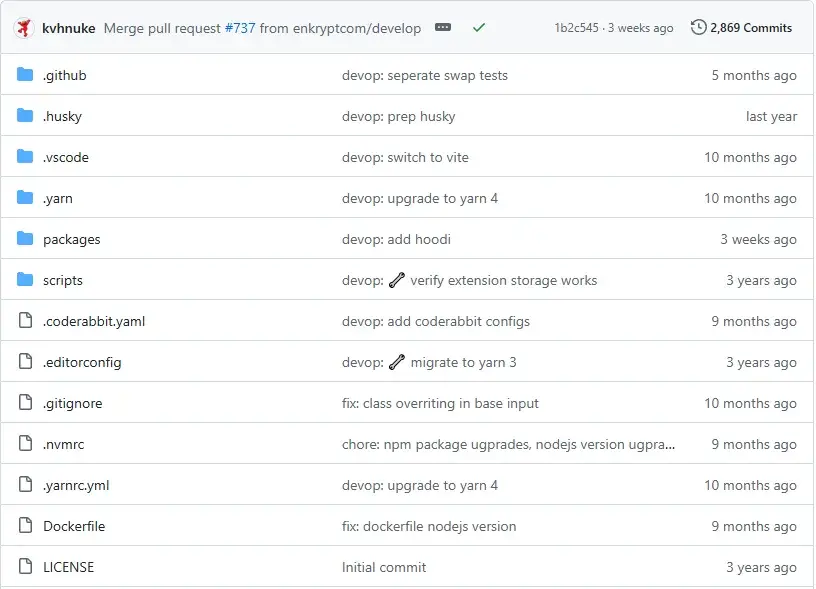
Task: Open pull request #737 link
Action: click(240, 28)
